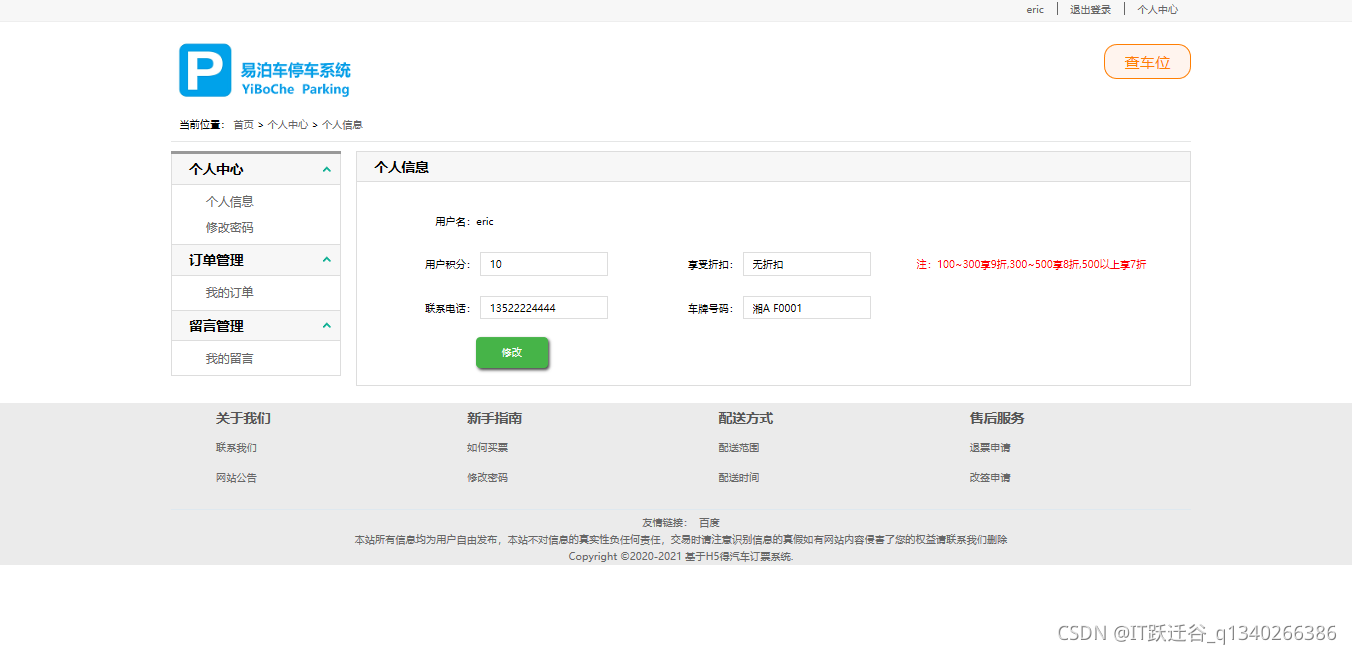Open the 百度 friendly link
The image size is (1352, 654).
coord(709,521)
